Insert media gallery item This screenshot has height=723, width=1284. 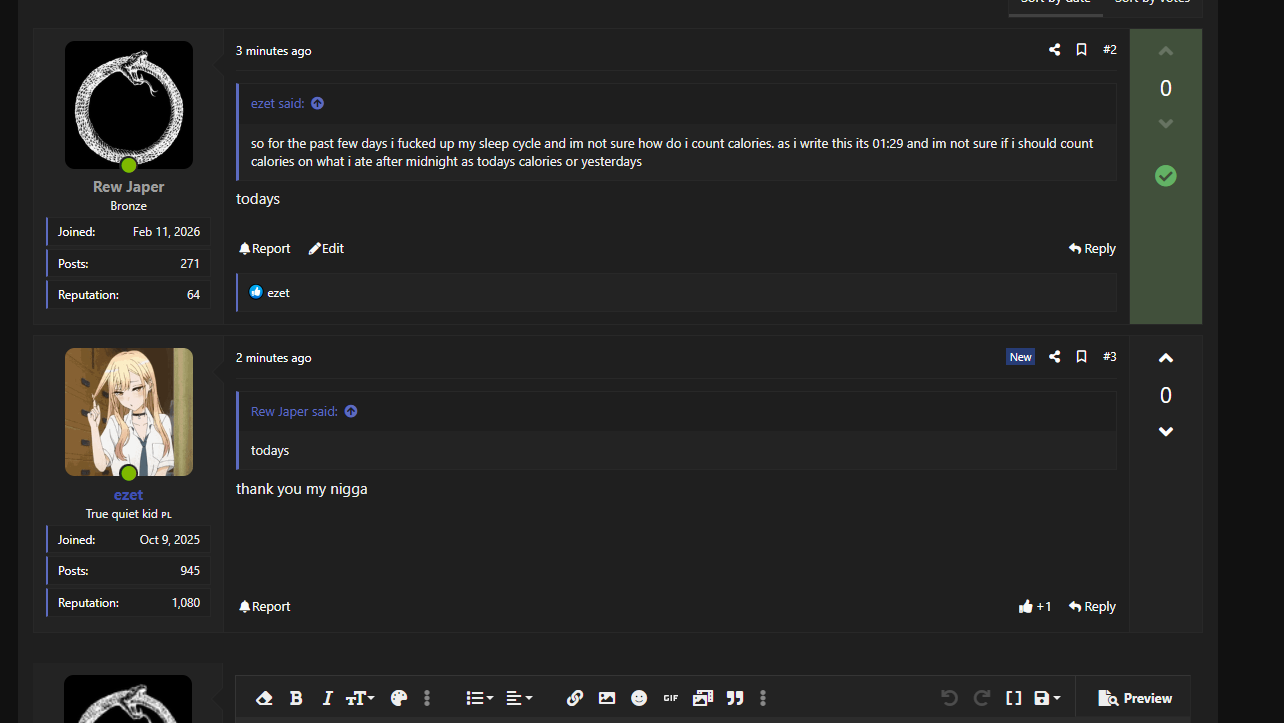[x=703, y=698]
